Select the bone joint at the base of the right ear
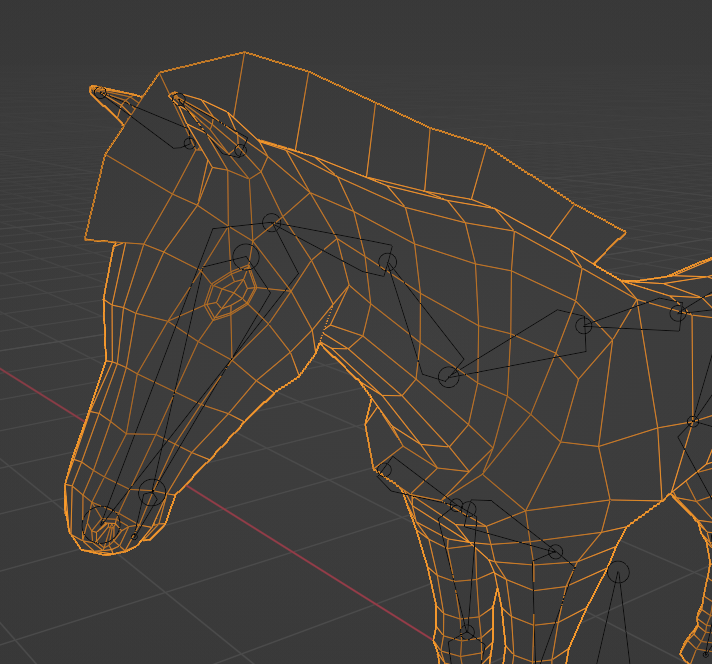This screenshot has width=712, height=664. coord(238,150)
